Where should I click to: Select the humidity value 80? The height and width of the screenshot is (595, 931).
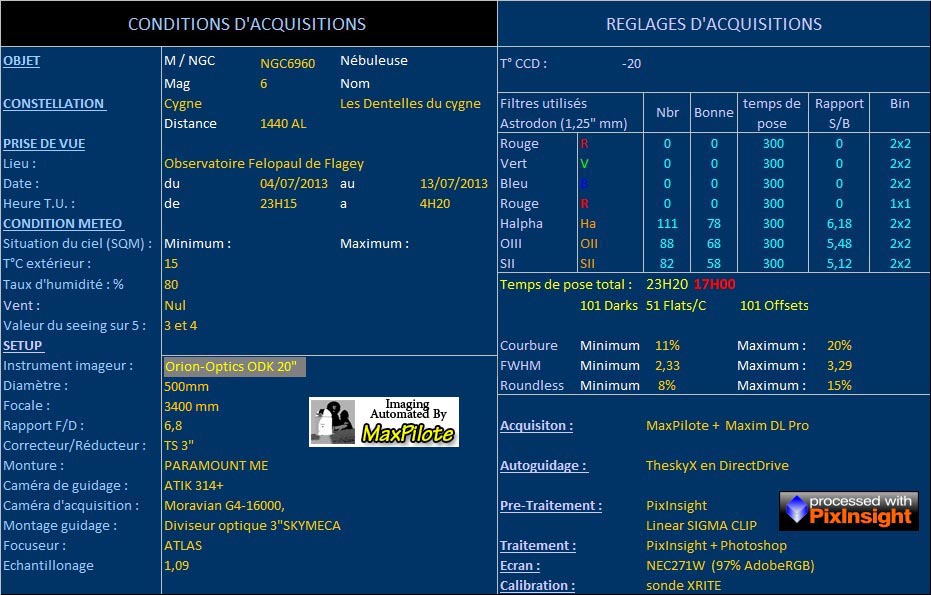pos(171,284)
